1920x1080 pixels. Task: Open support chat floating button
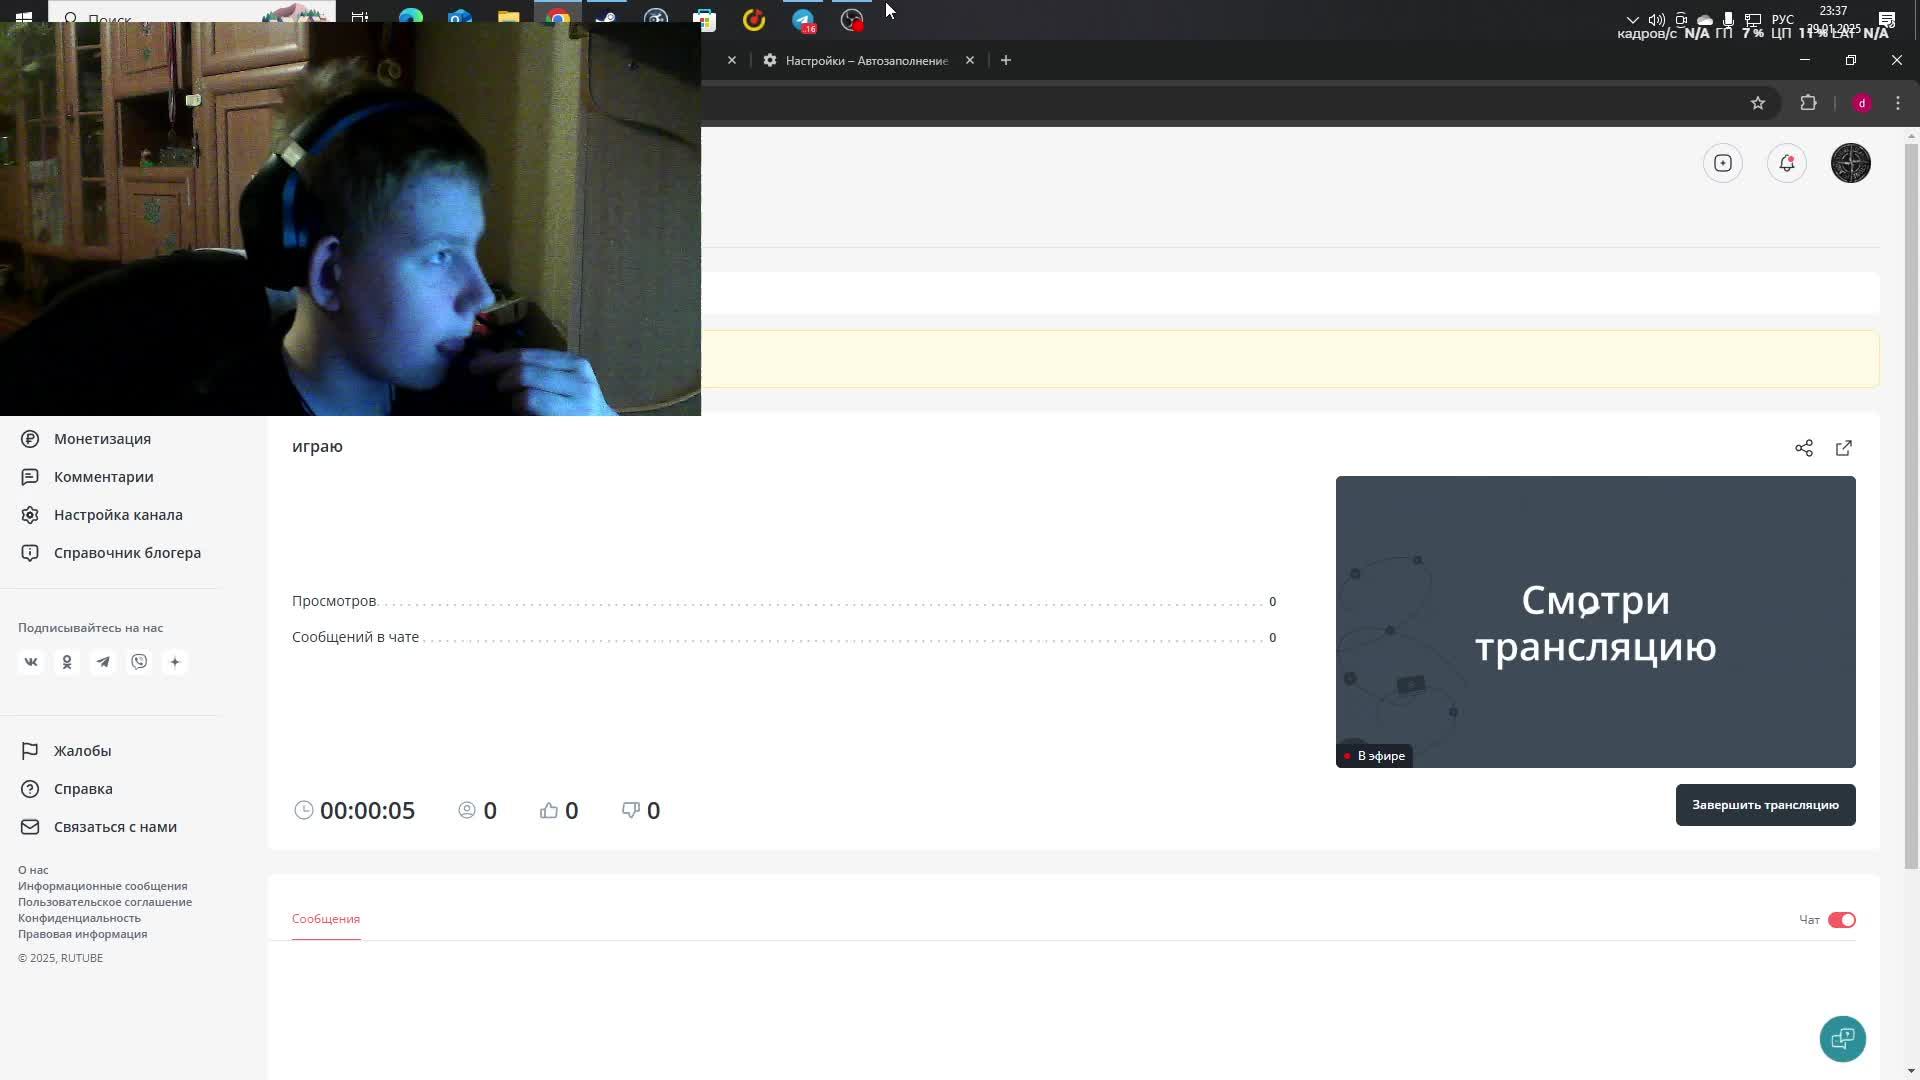coord(1843,1039)
